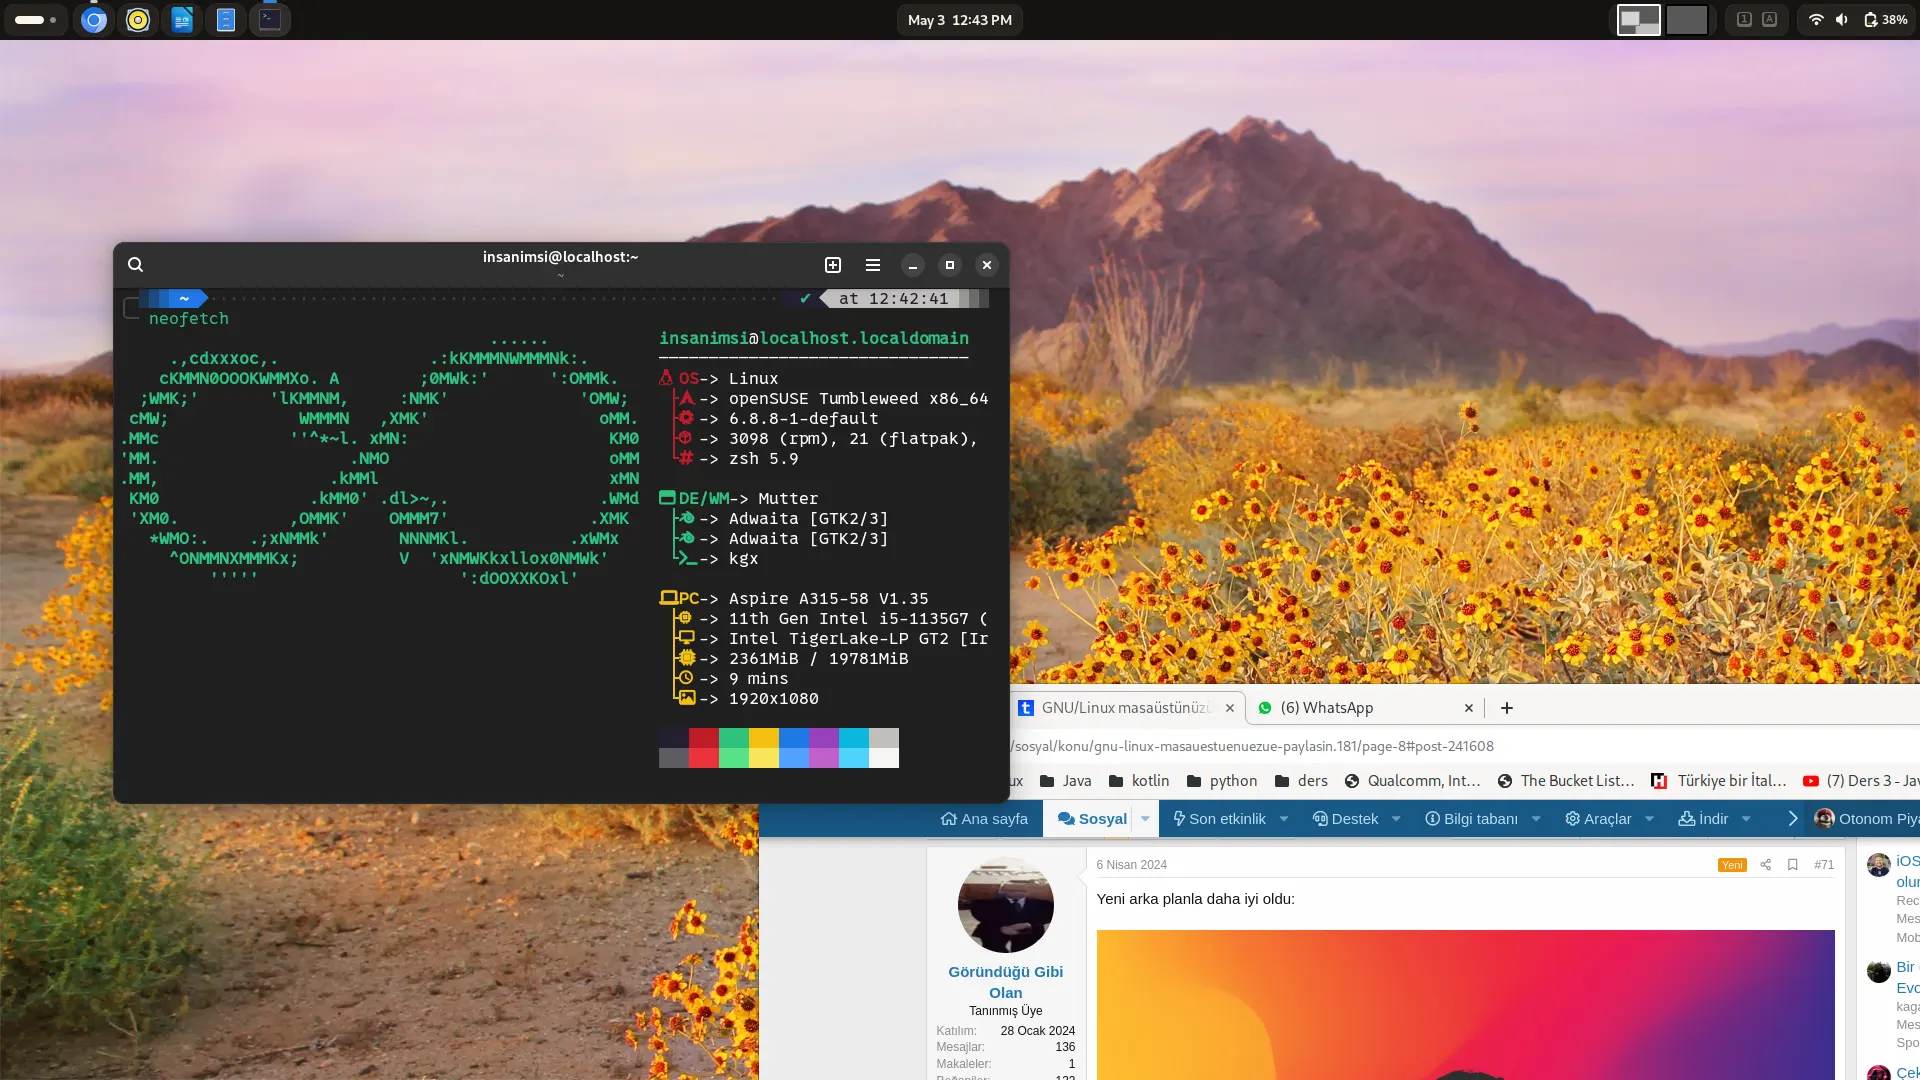The height and width of the screenshot is (1080, 1920).
Task: Expand the İndir dropdown arrow
Action: pos(1746,819)
